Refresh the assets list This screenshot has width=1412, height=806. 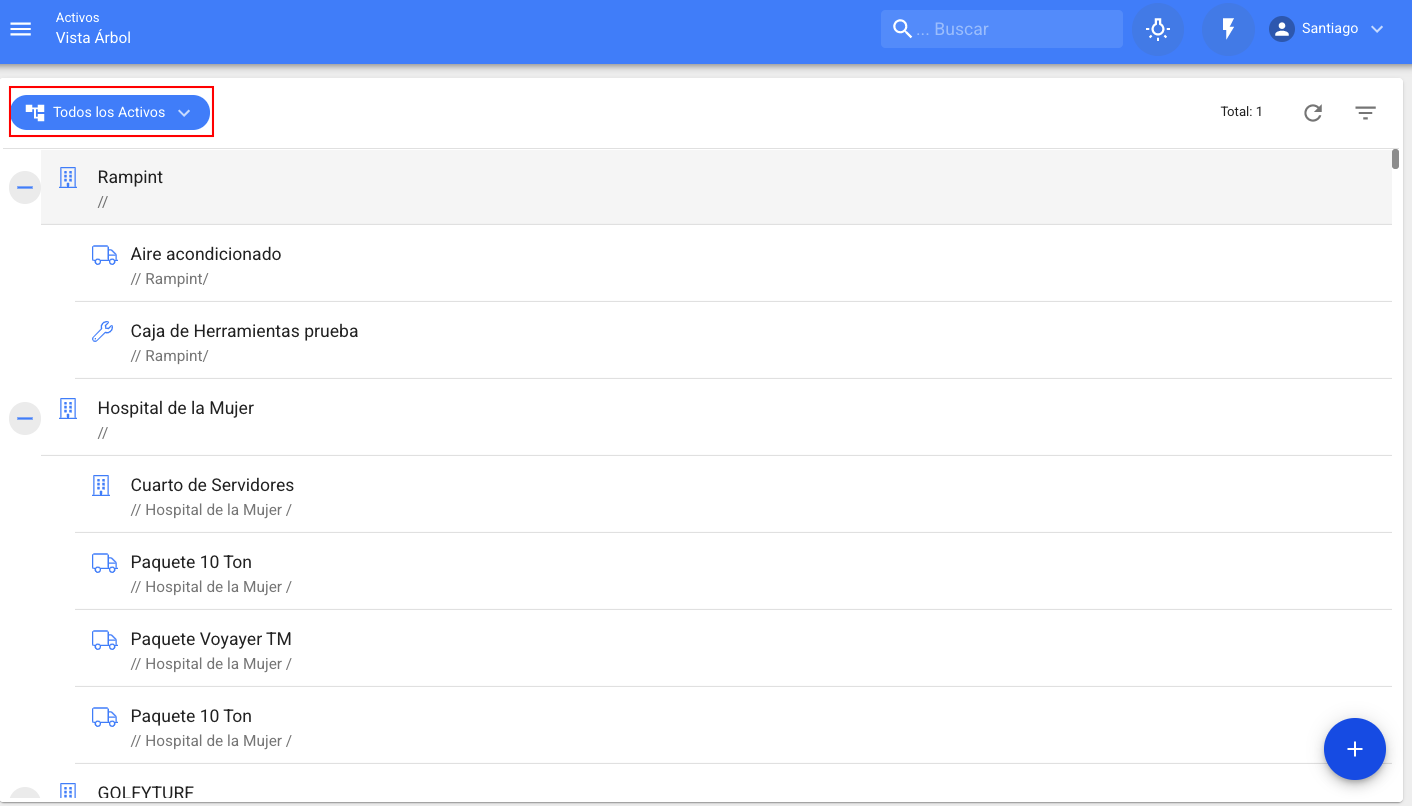(x=1313, y=113)
